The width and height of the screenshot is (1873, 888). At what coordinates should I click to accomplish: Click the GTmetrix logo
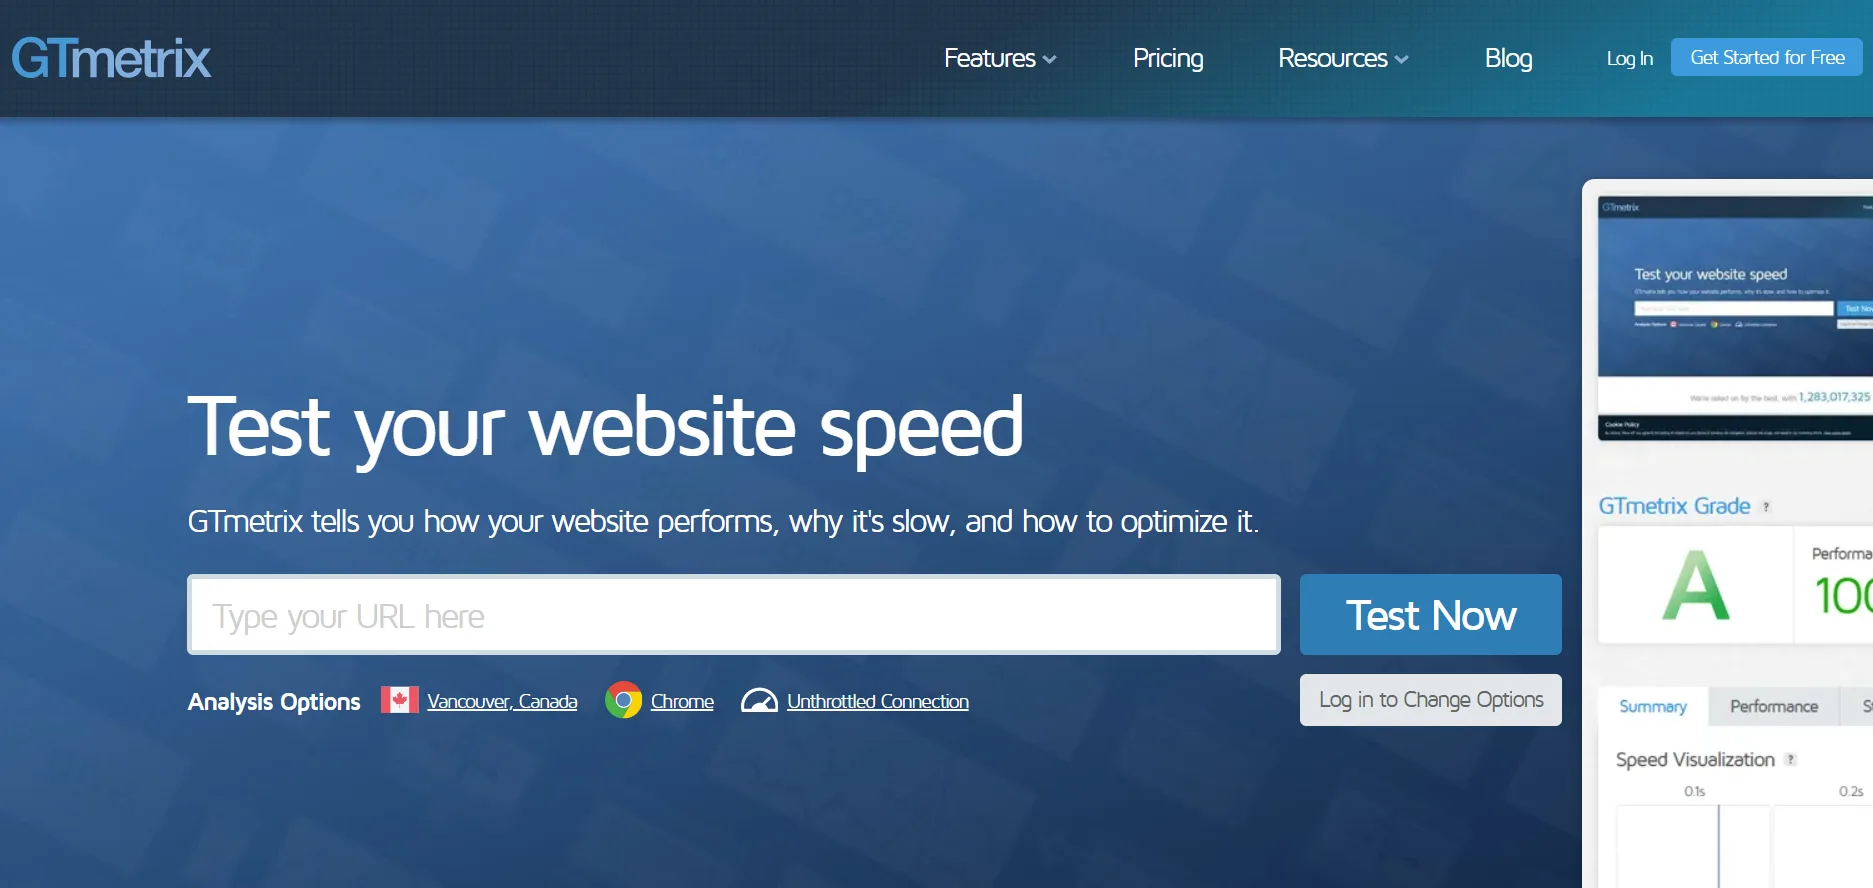click(x=111, y=58)
